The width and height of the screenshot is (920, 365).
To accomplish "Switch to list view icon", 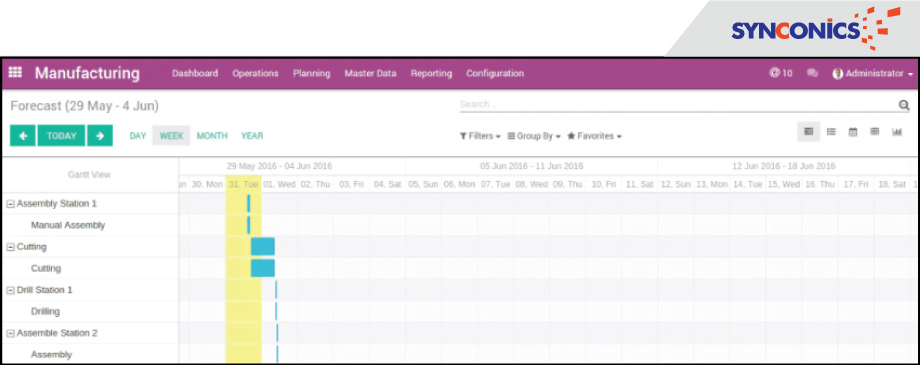I will pos(831,132).
